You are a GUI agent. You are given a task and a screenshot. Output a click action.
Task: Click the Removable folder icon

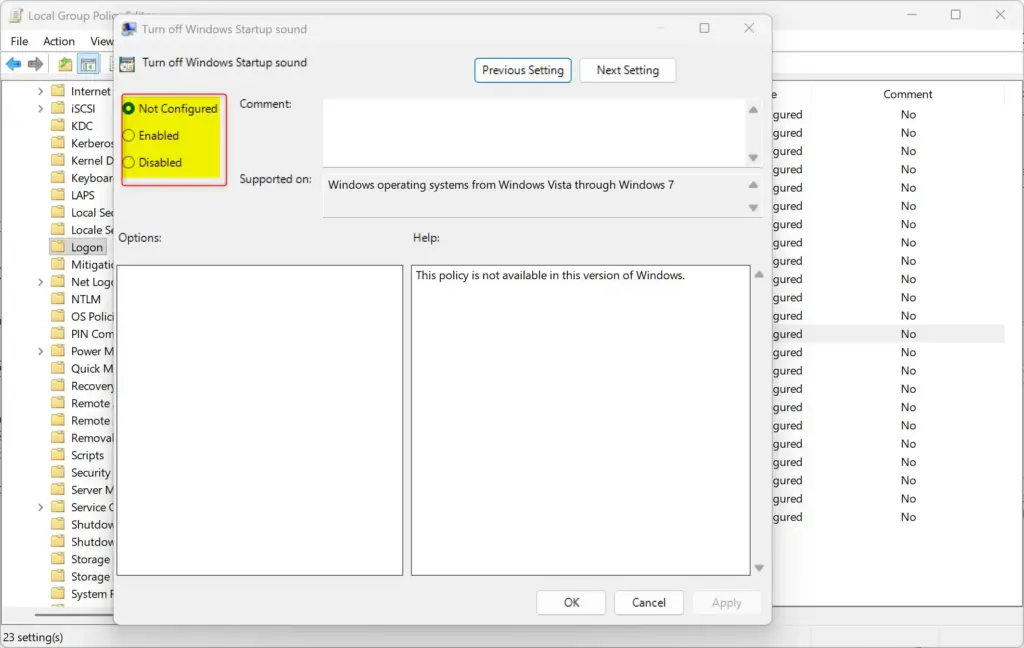pos(58,437)
